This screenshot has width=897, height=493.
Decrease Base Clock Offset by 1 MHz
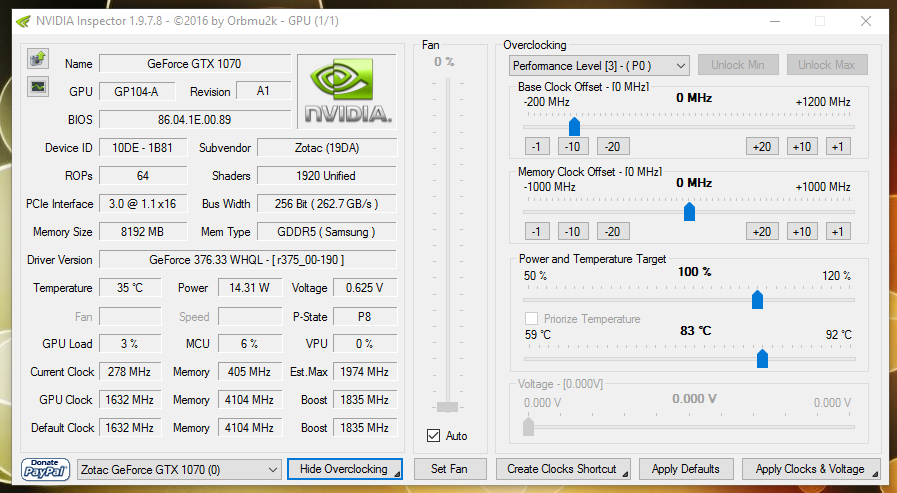point(537,146)
